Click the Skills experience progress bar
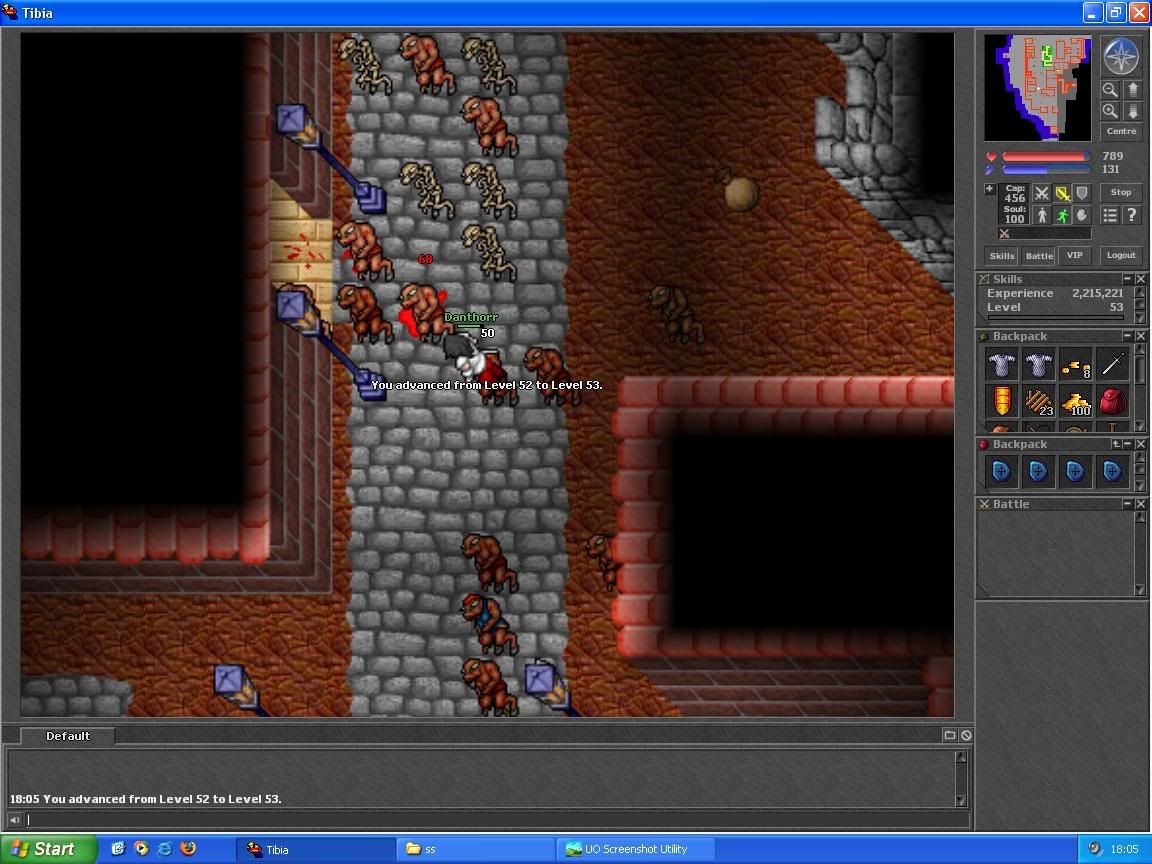1152x864 pixels. click(1055, 317)
